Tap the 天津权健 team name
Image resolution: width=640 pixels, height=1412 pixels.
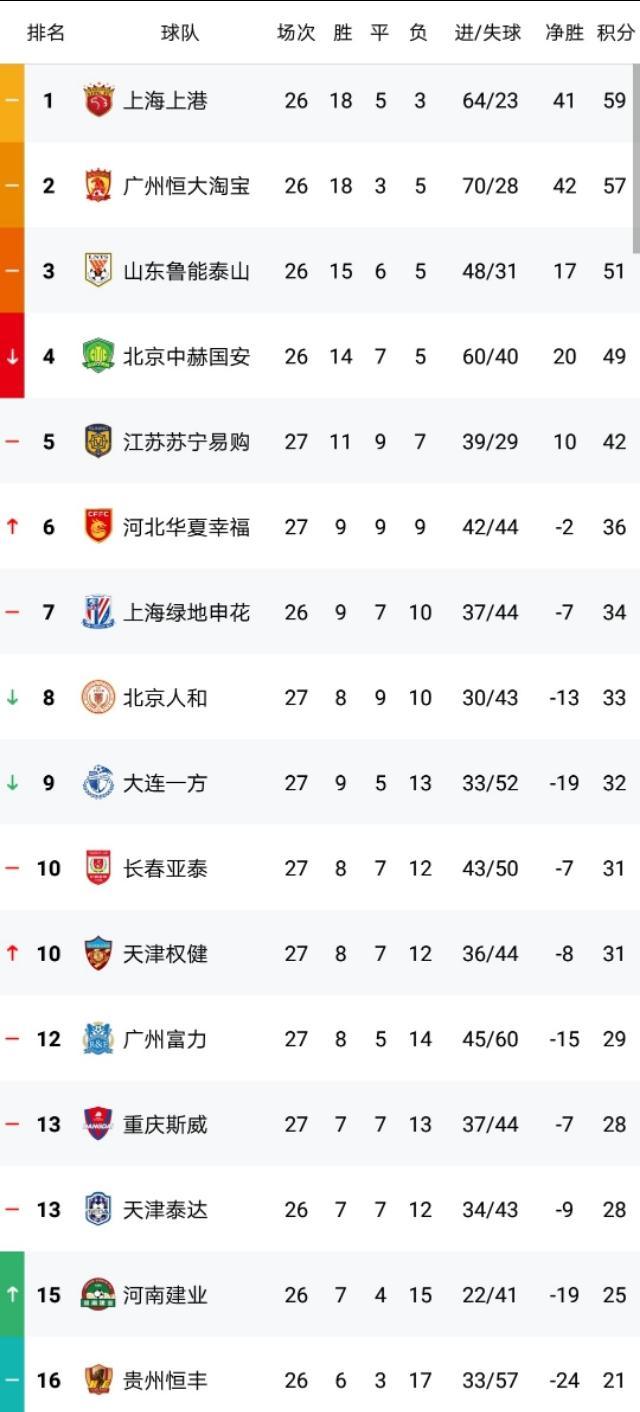click(165, 954)
